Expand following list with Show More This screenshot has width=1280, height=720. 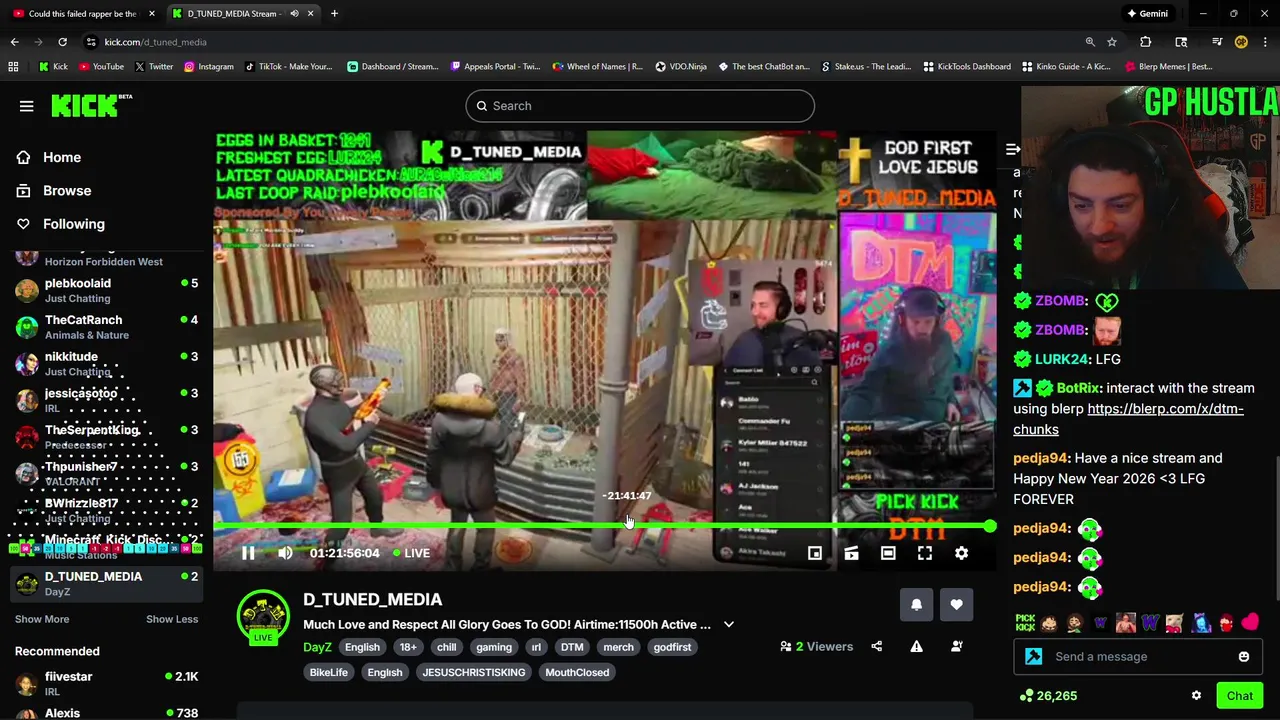coord(42,619)
